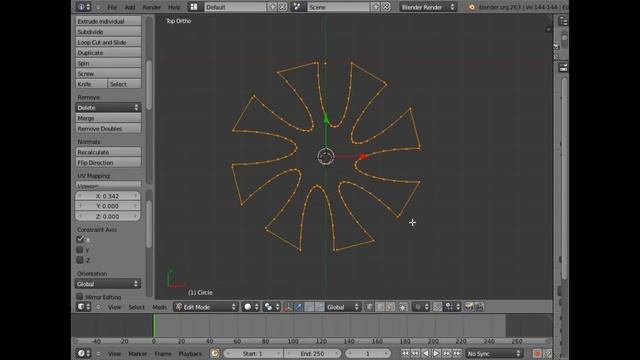Click the Z: 0.000 value slider
640x360 pixels.
point(108,216)
